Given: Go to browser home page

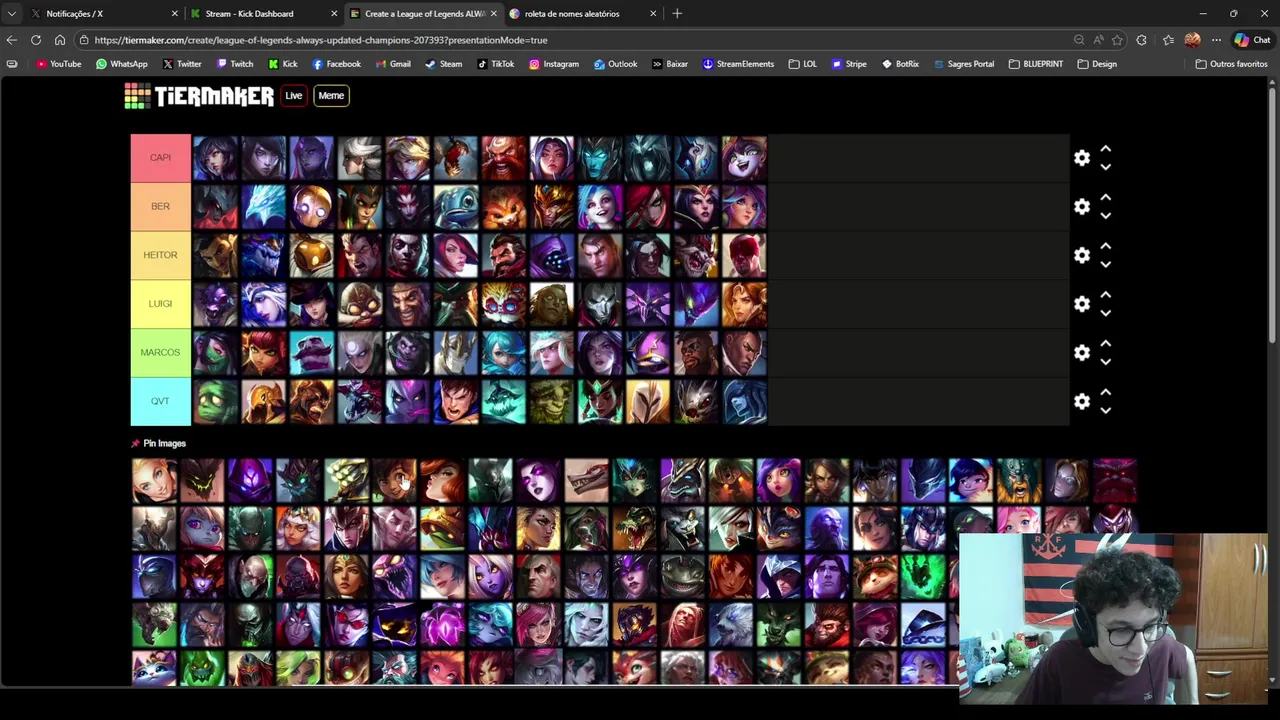Looking at the screenshot, I should click(60, 40).
